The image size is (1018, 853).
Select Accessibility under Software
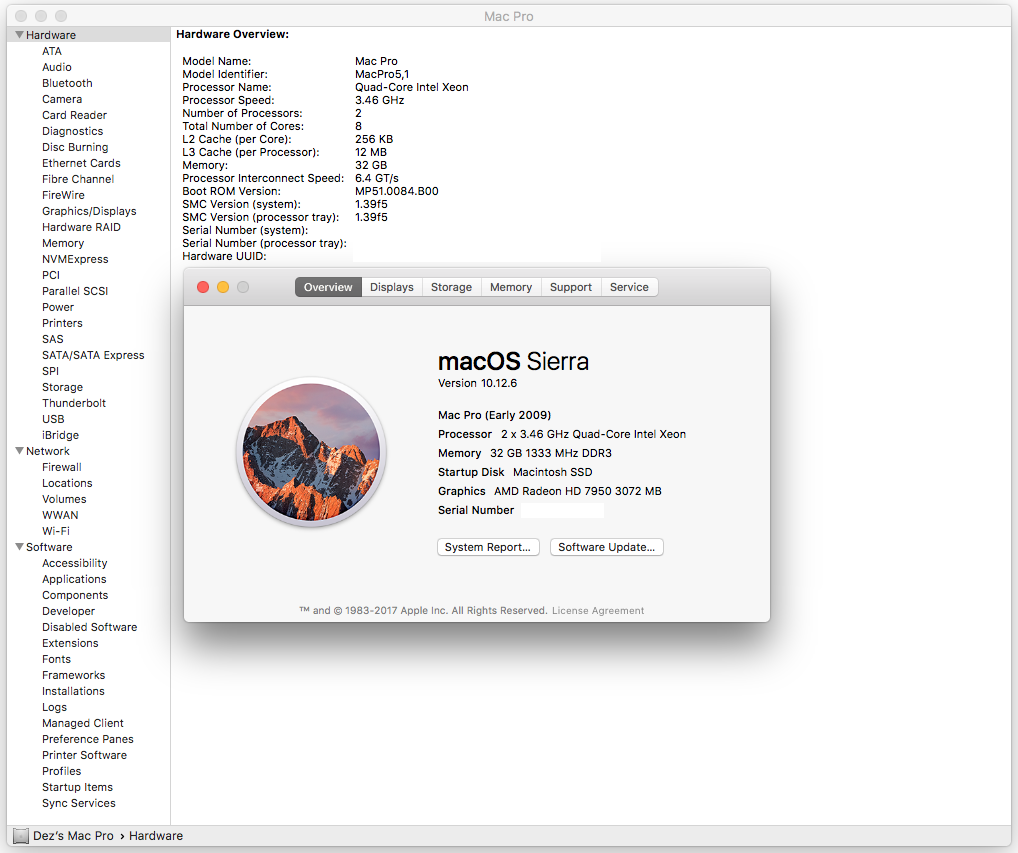coord(75,563)
